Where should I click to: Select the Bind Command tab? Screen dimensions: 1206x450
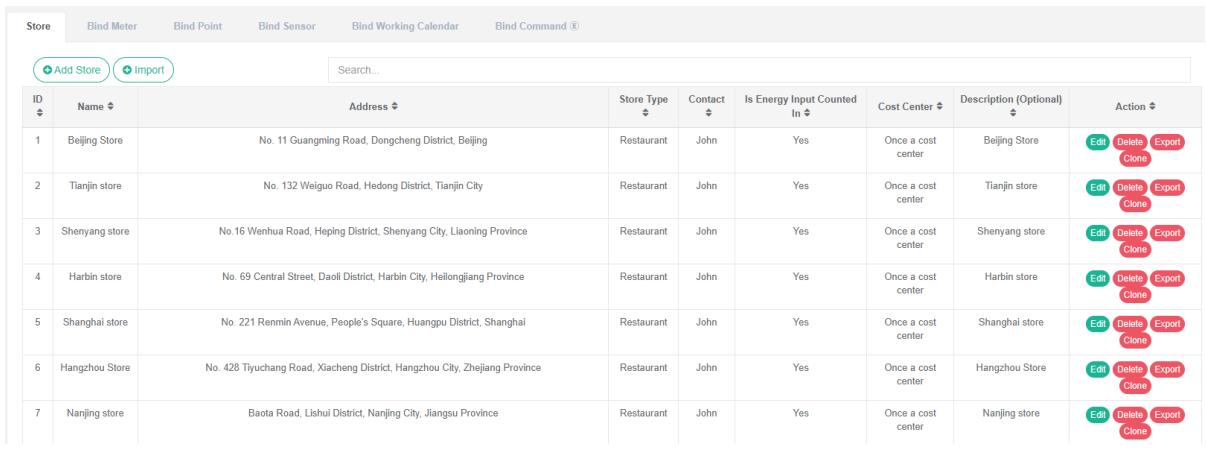(x=536, y=26)
